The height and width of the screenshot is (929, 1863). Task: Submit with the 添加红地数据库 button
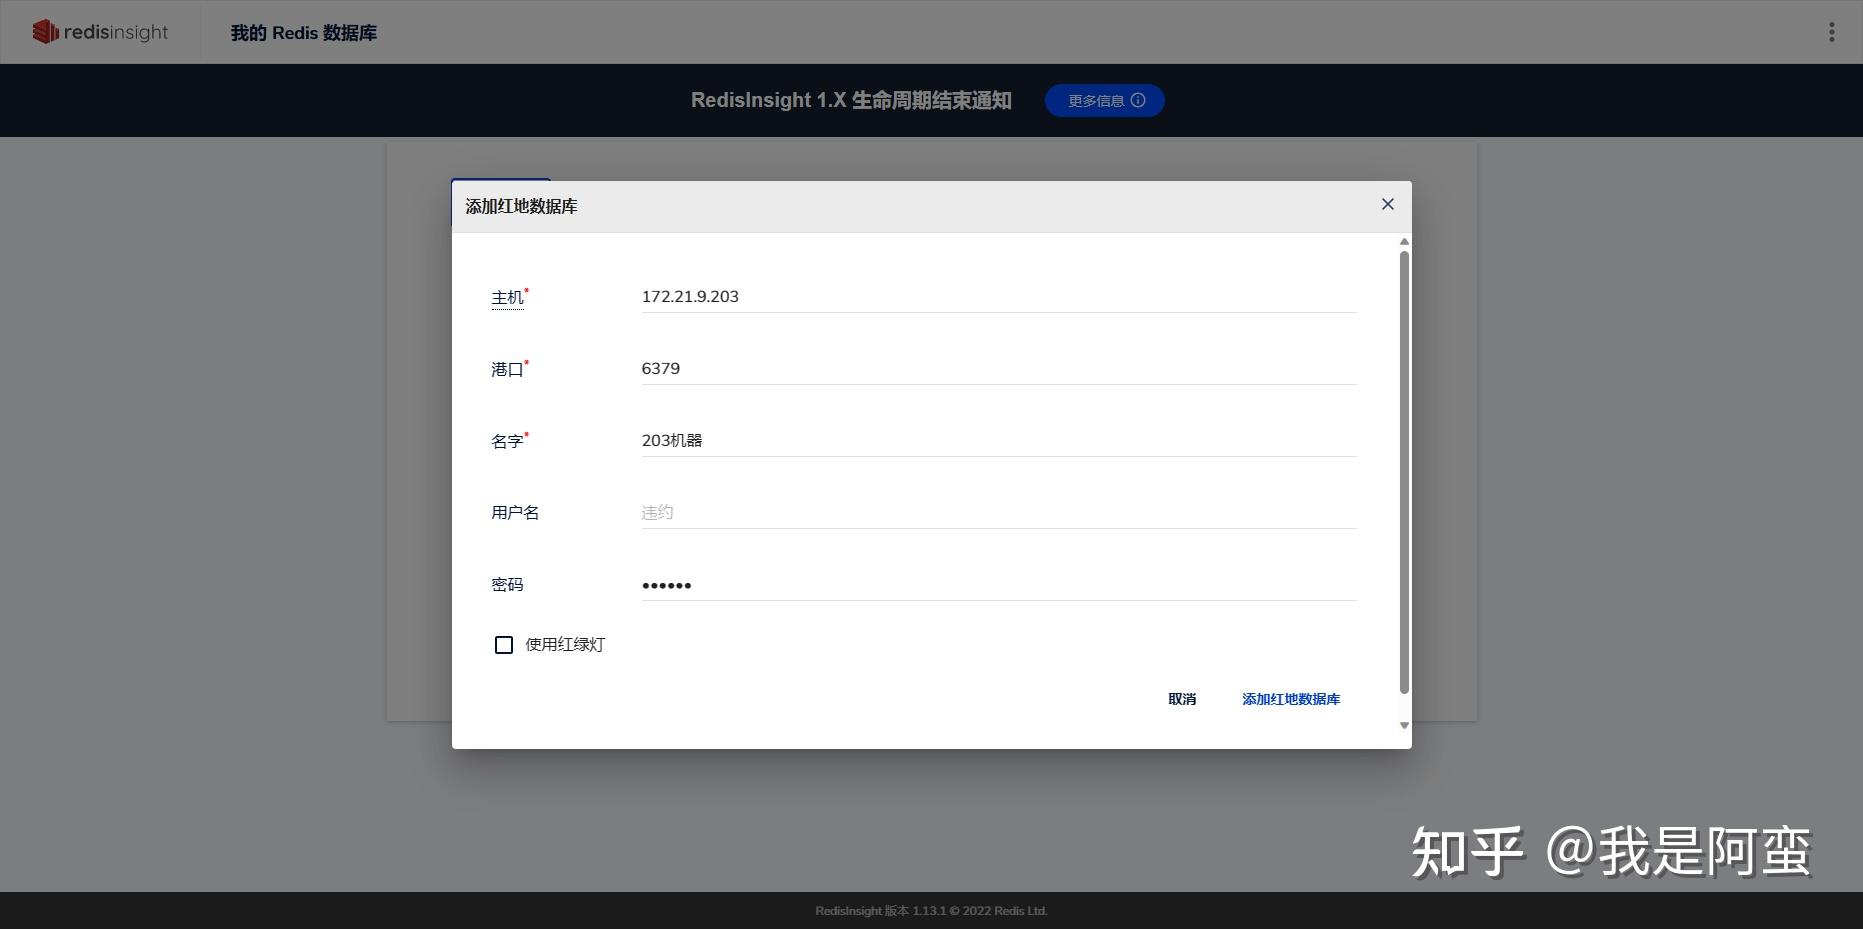pyautogui.click(x=1291, y=699)
